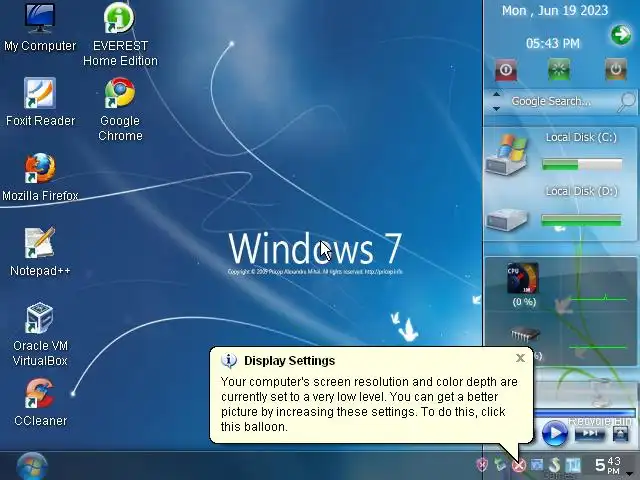Launch EVEREST Home Edition shortcut
Image resolution: width=640 pixels, height=480 pixels.
tap(120, 34)
